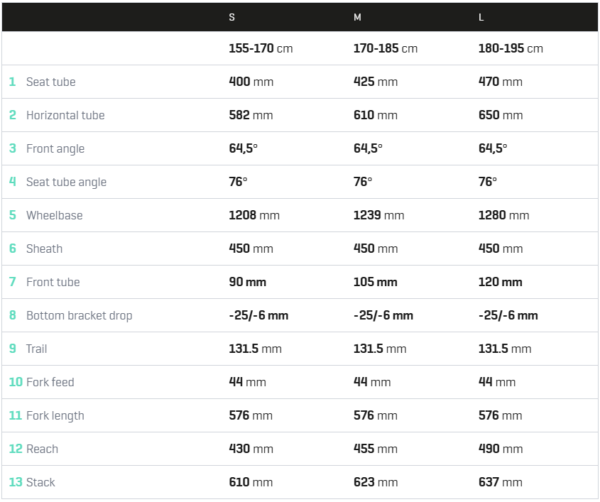Click the Sheath row label
600x502 pixels.
[44, 248]
